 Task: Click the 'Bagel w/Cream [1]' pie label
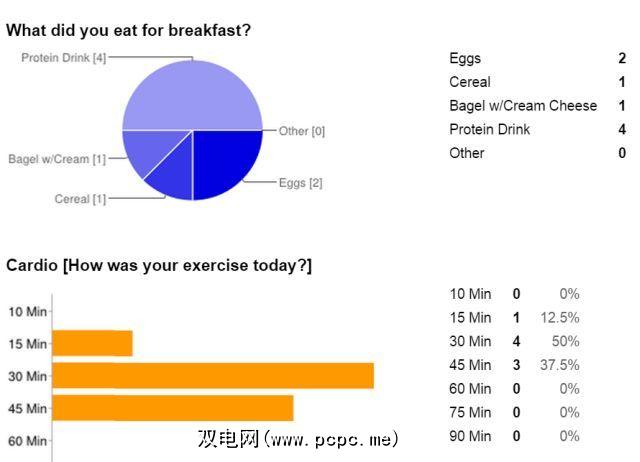click(x=57, y=159)
